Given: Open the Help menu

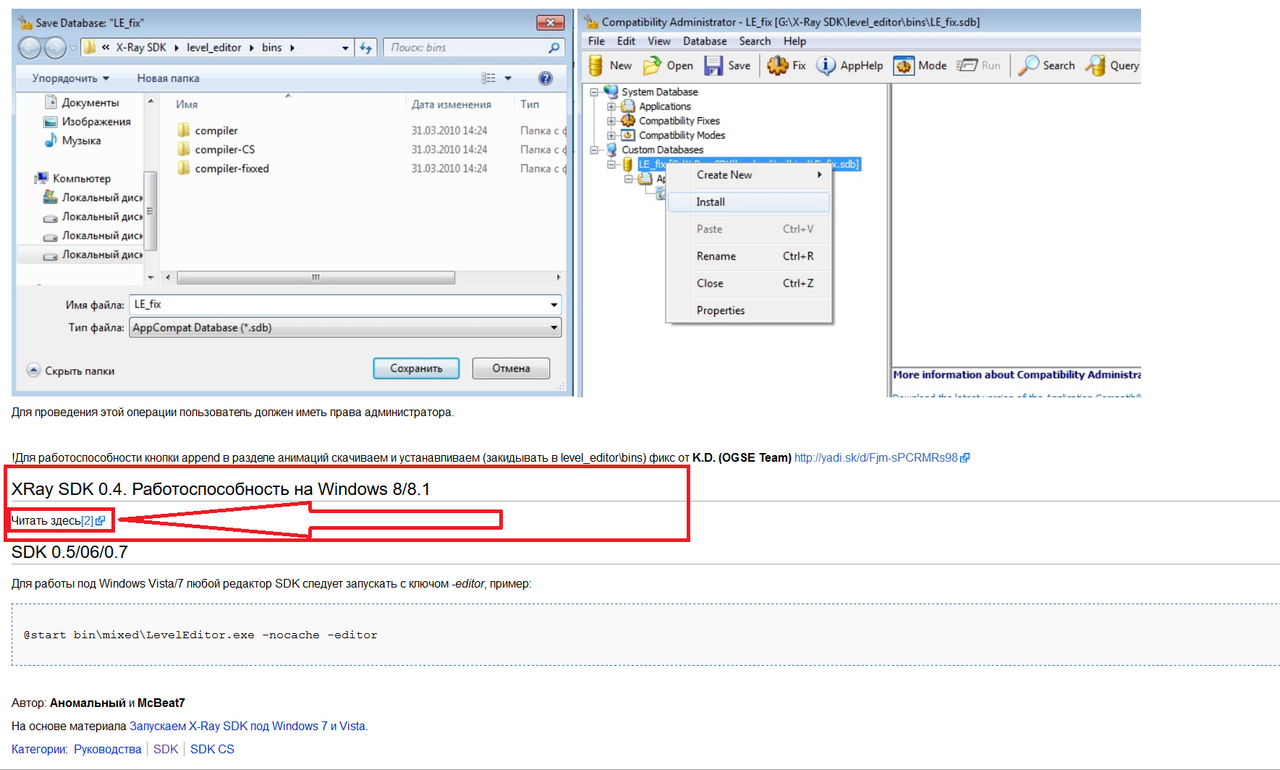Looking at the screenshot, I should (795, 41).
